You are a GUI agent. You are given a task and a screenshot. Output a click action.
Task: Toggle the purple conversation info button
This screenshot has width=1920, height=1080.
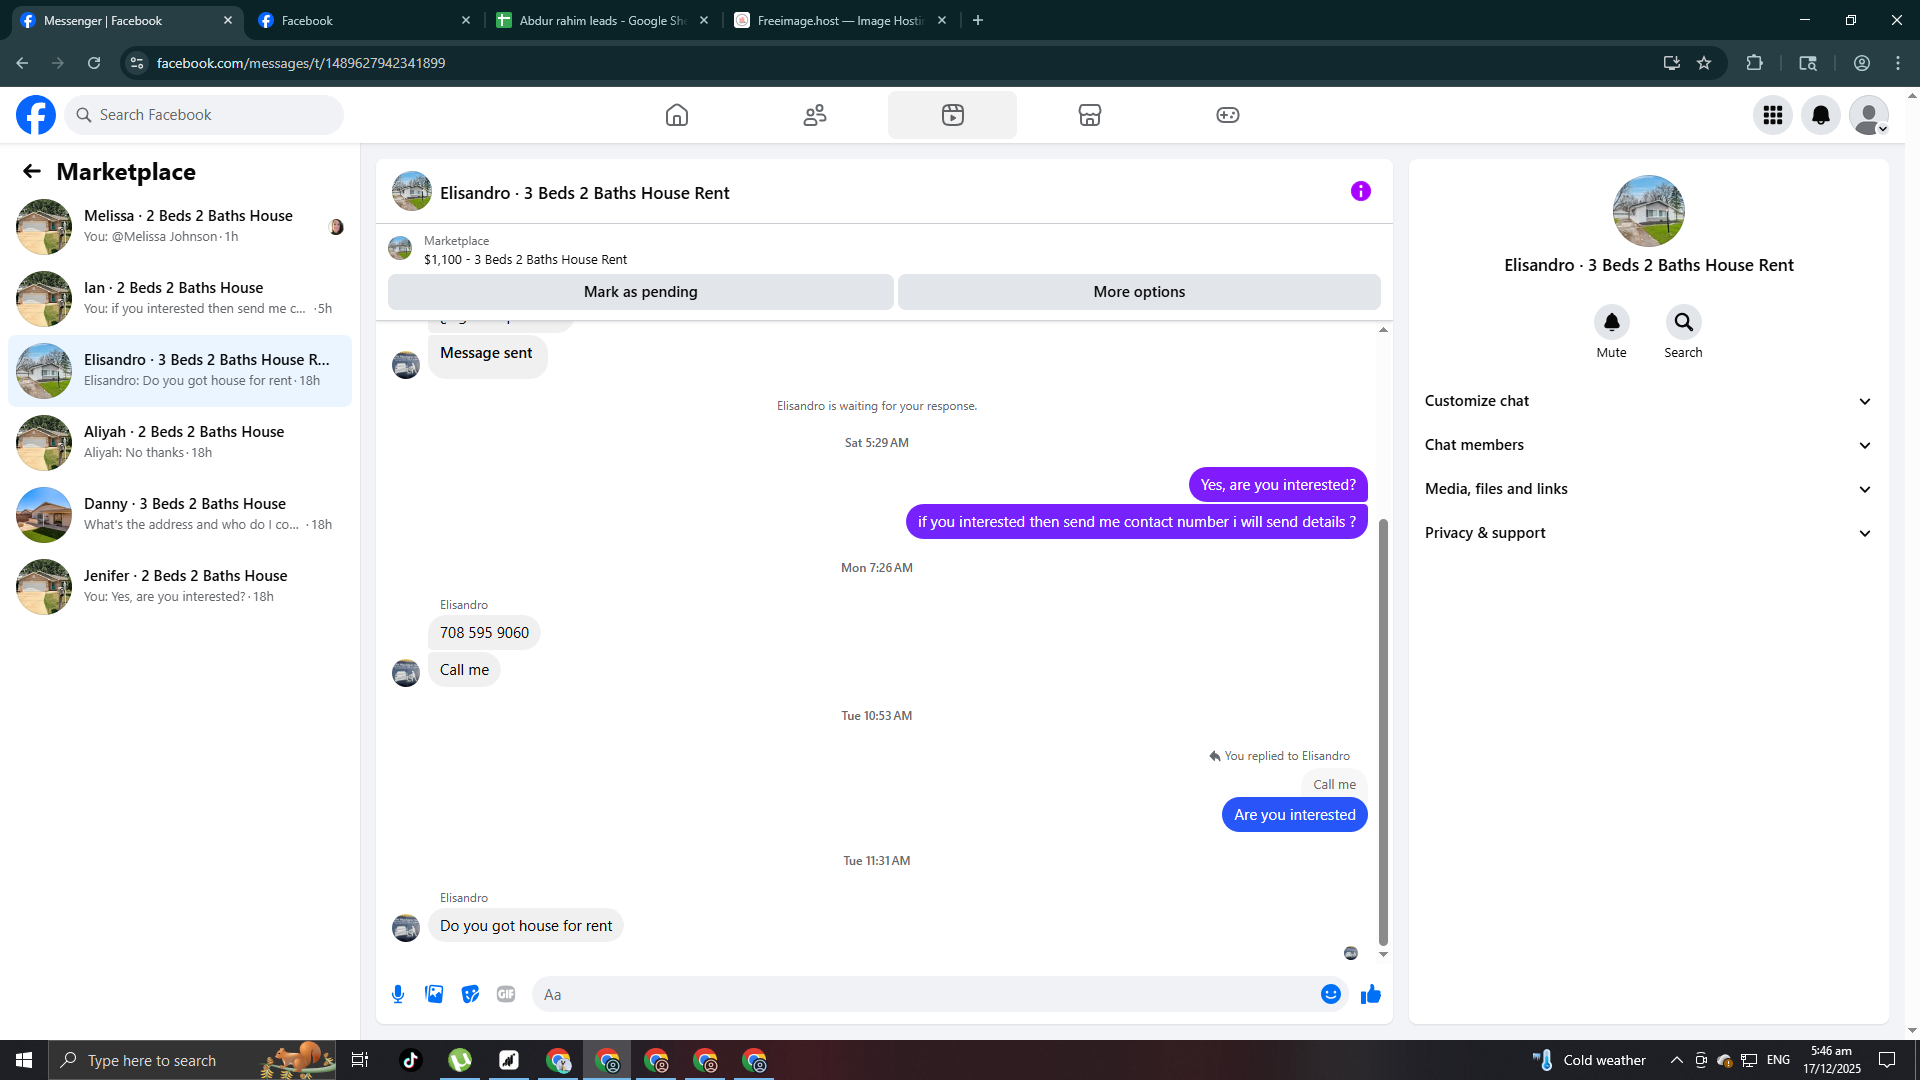(1360, 191)
